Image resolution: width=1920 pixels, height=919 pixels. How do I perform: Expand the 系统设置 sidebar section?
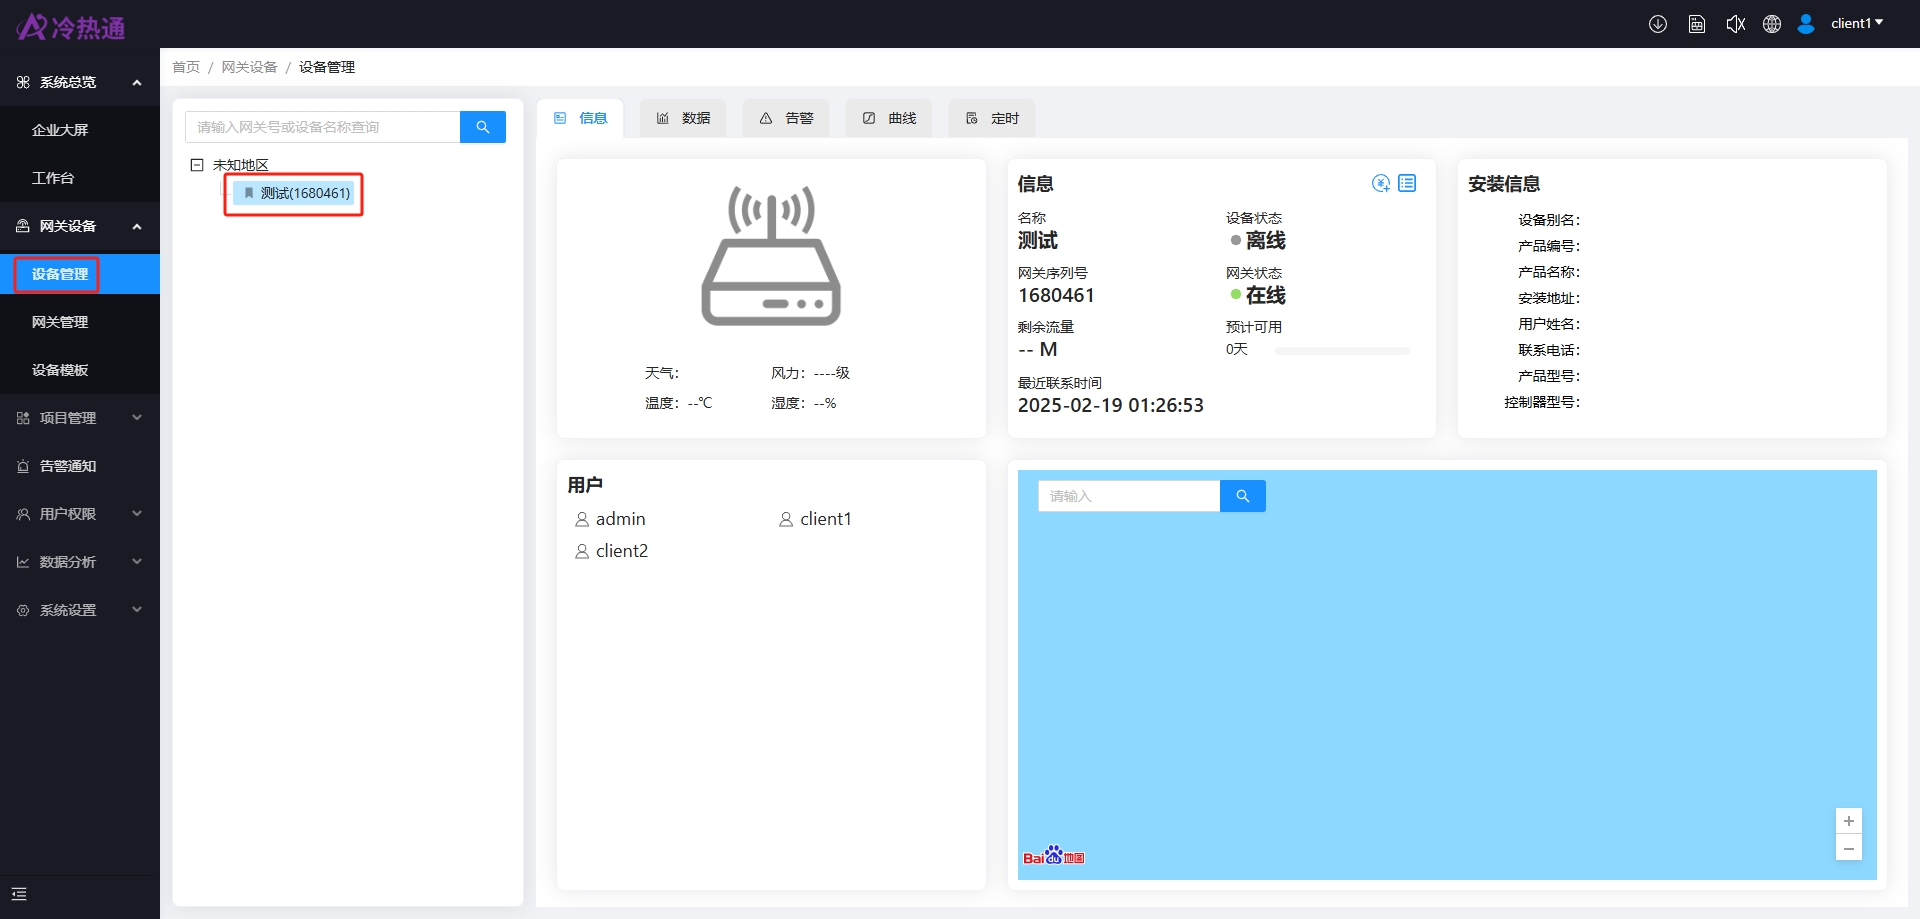(80, 610)
